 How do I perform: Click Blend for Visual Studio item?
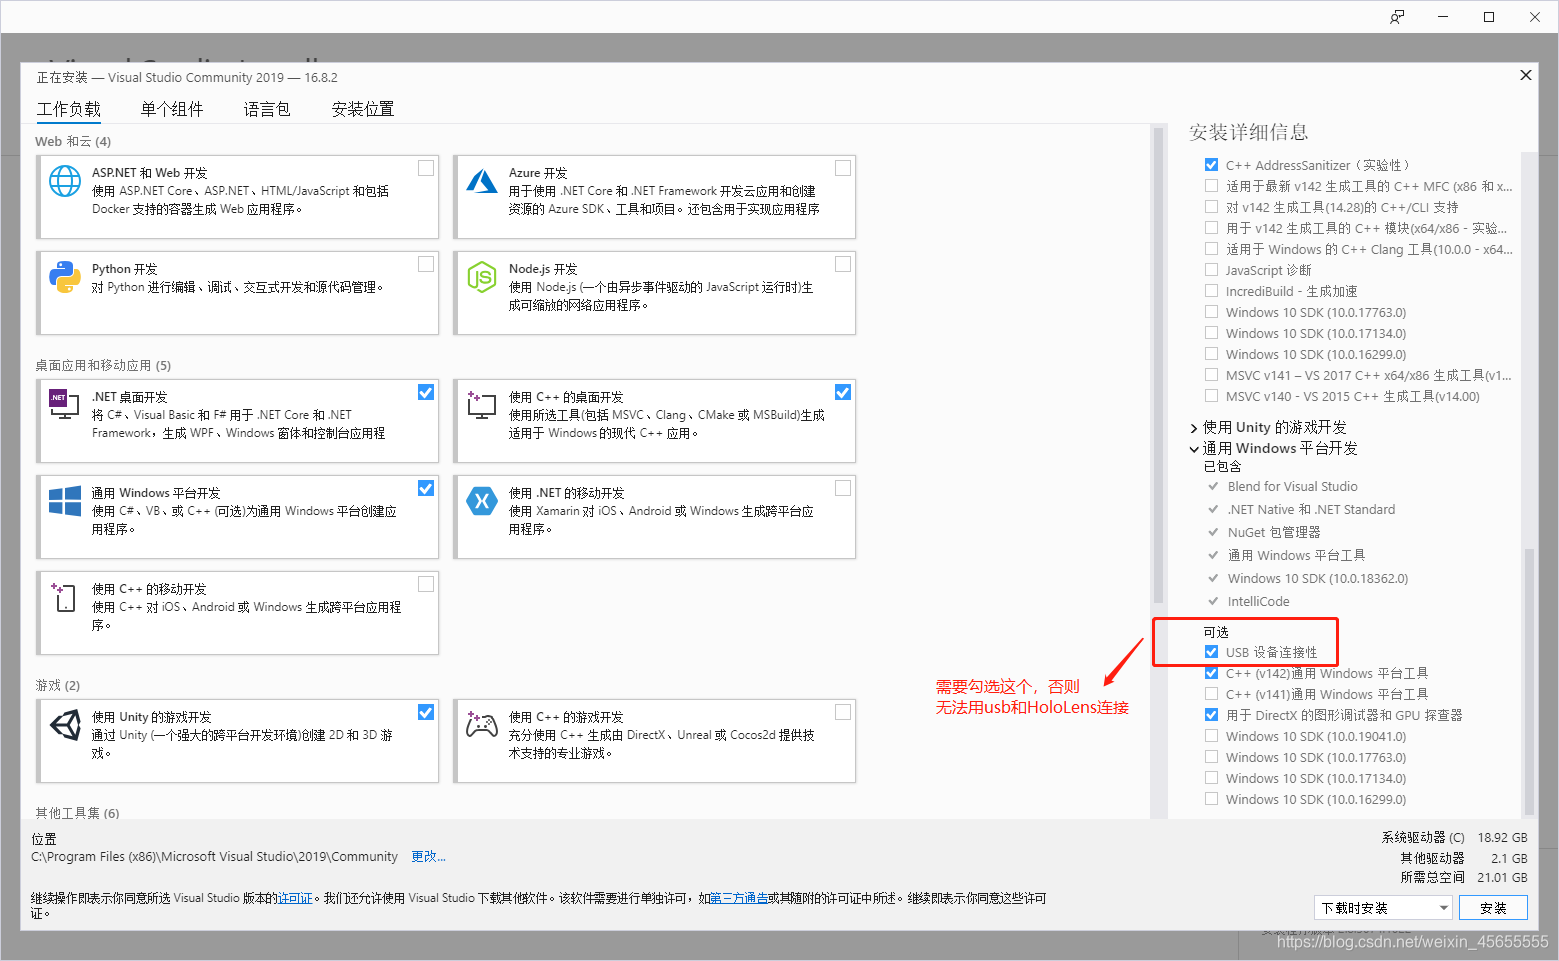click(1292, 487)
